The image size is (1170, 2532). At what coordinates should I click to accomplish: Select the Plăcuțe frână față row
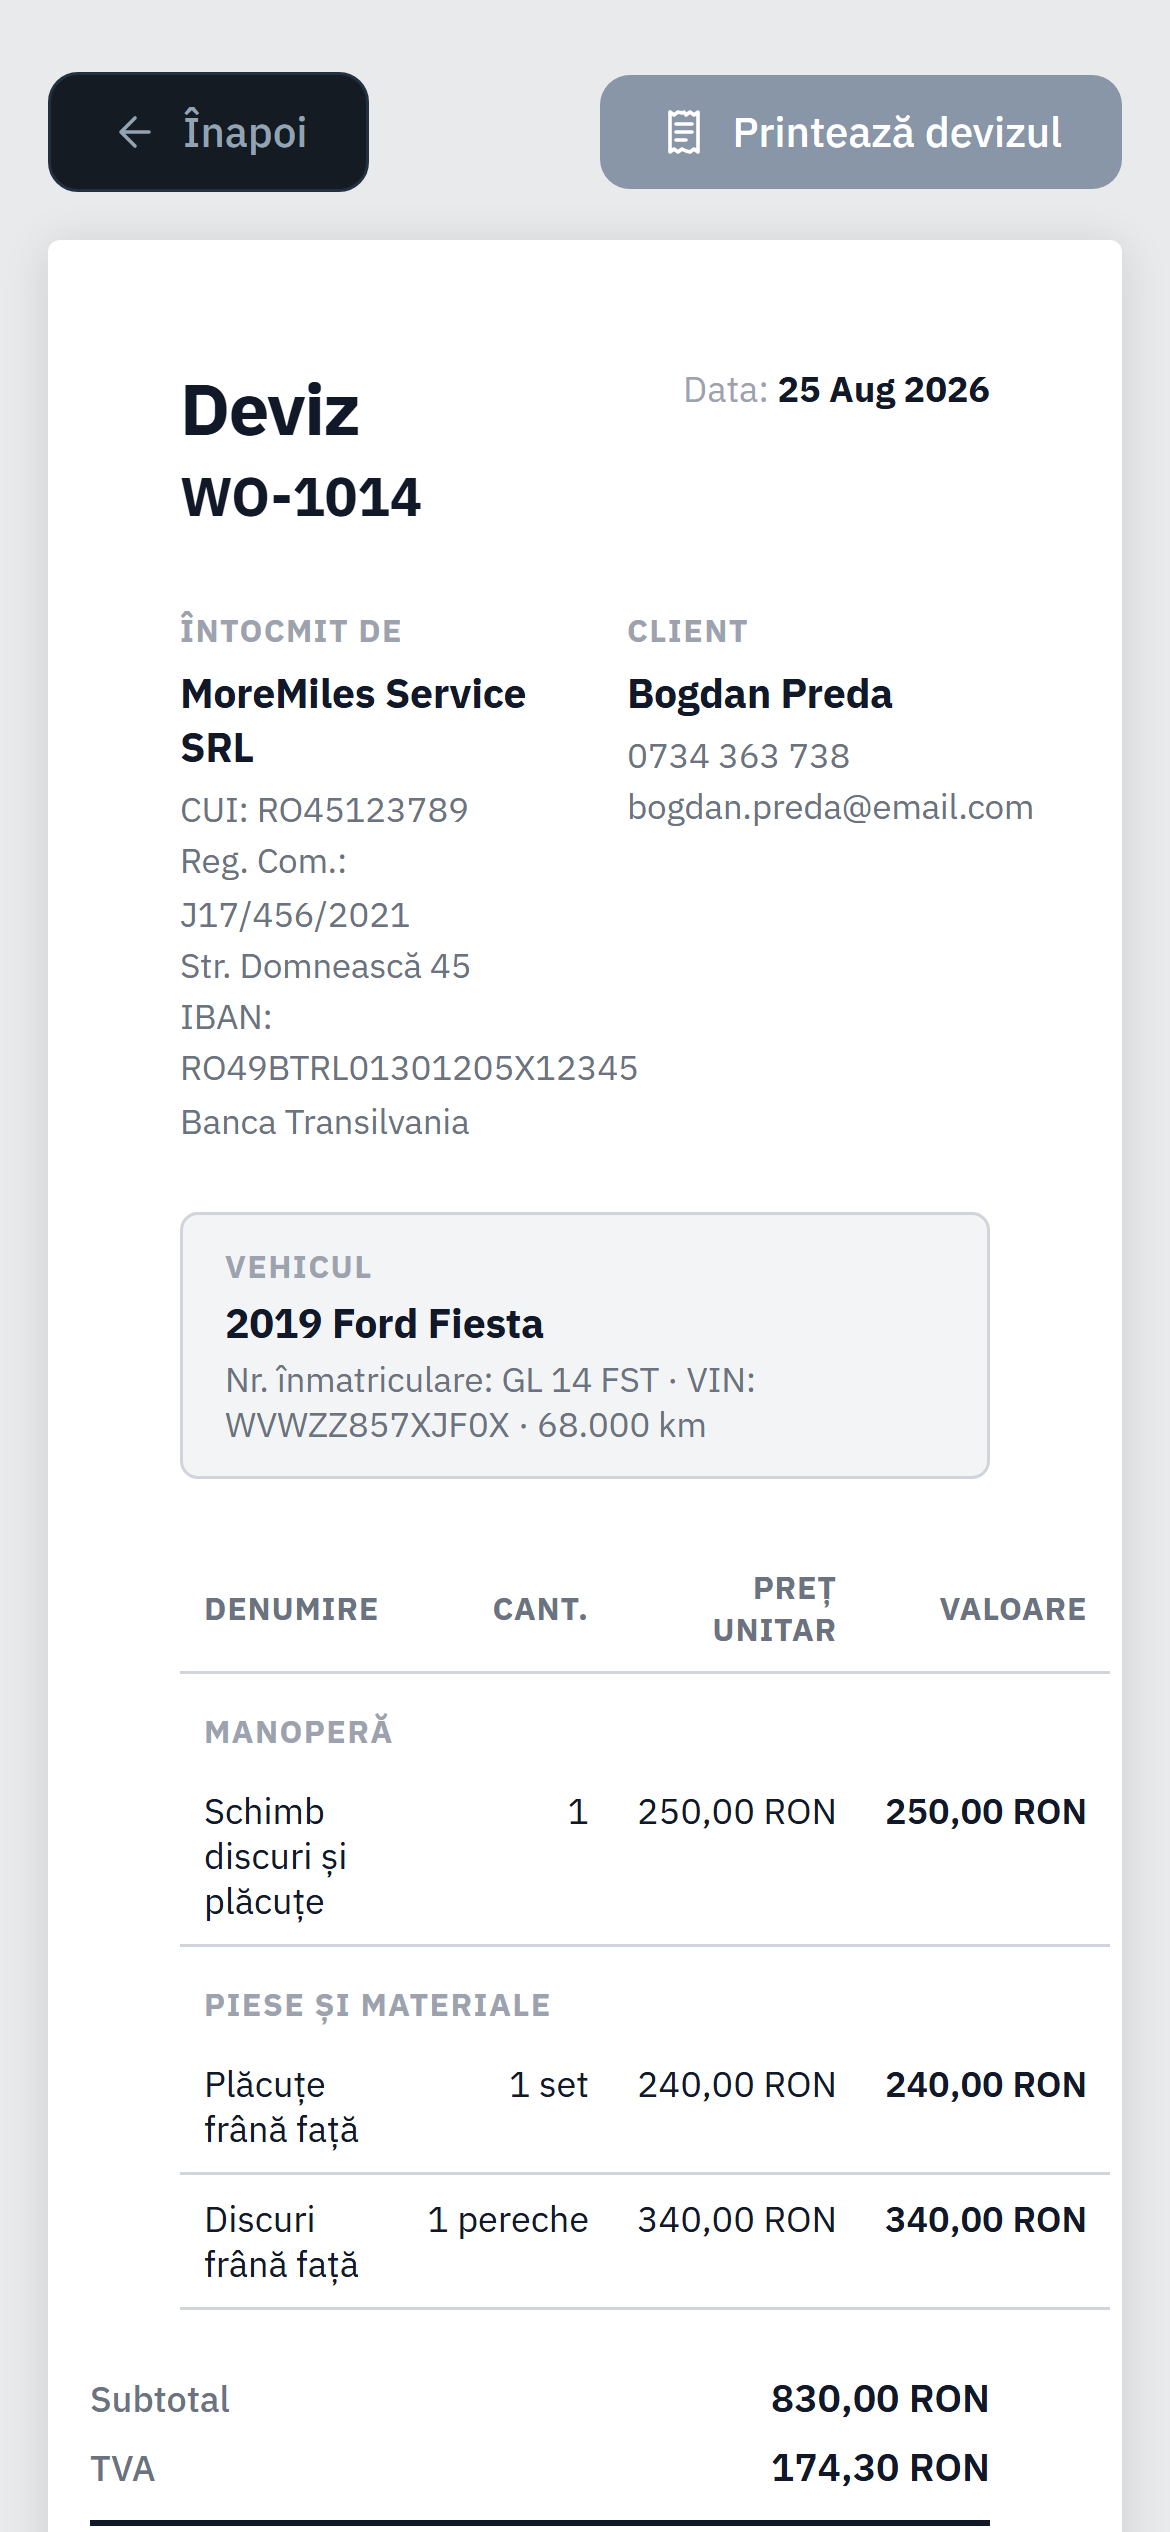(645, 2107)
